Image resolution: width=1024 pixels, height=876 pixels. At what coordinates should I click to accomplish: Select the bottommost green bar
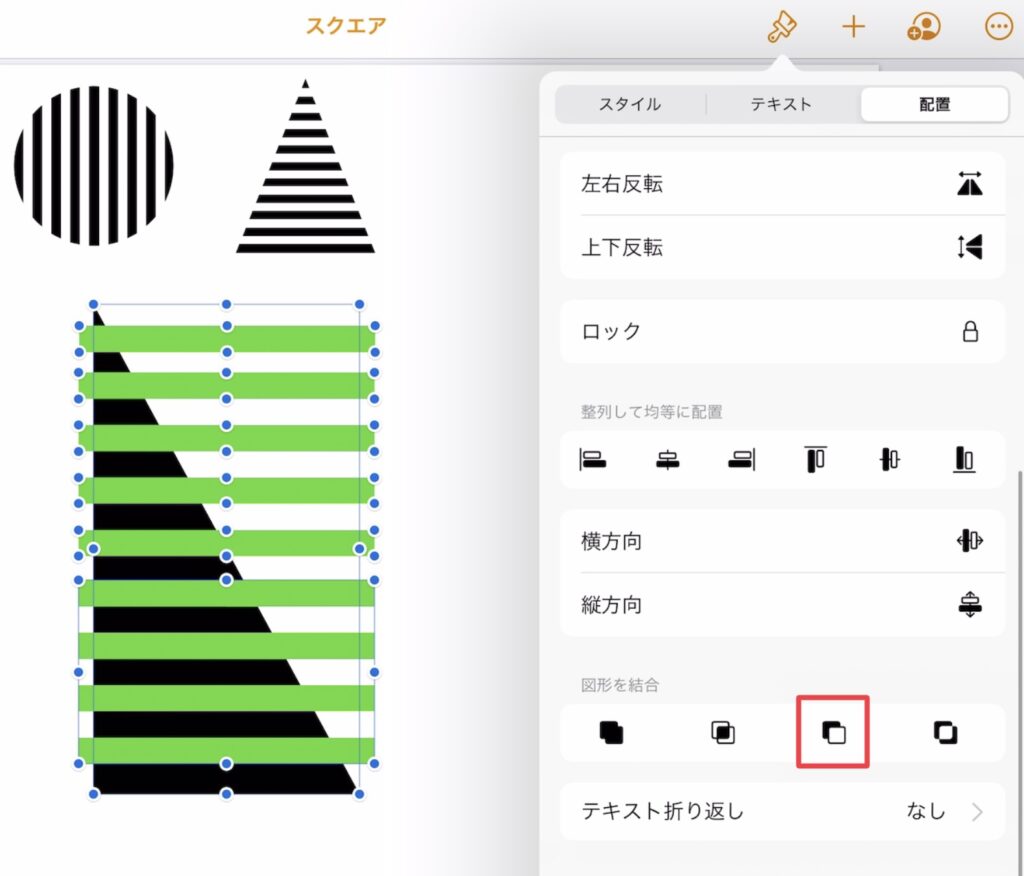pyautogui.click(x=227, y=750)
